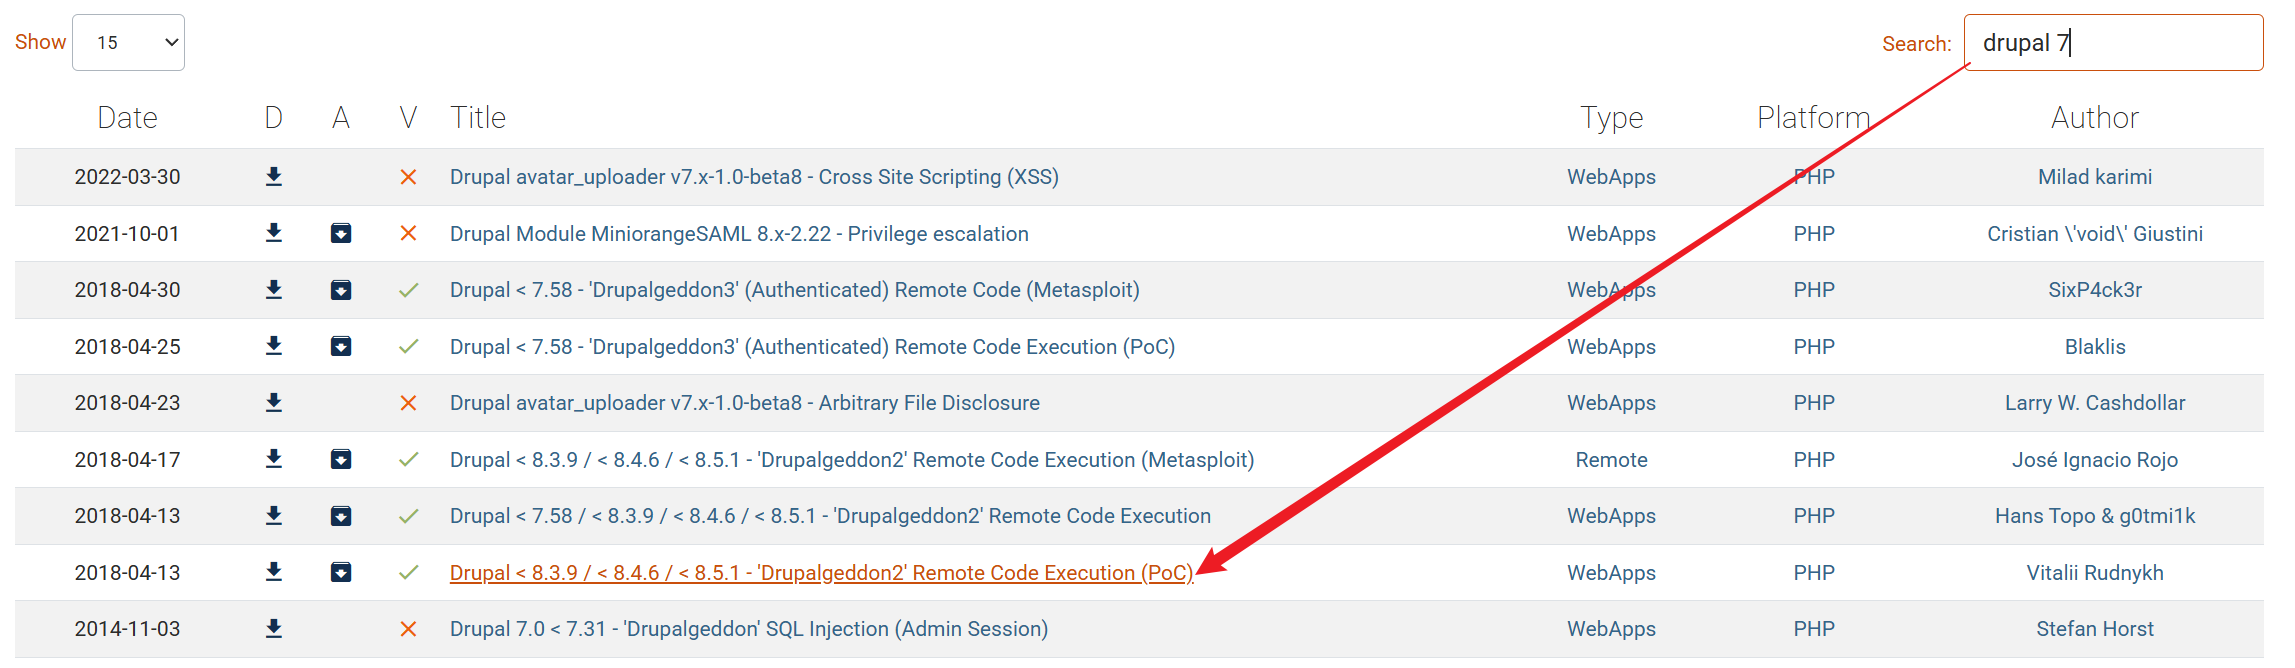This screenshot has height=668, width=2295.
Task: Click unverified X mark on 2014-11-03 row
Action: [408, 629]
